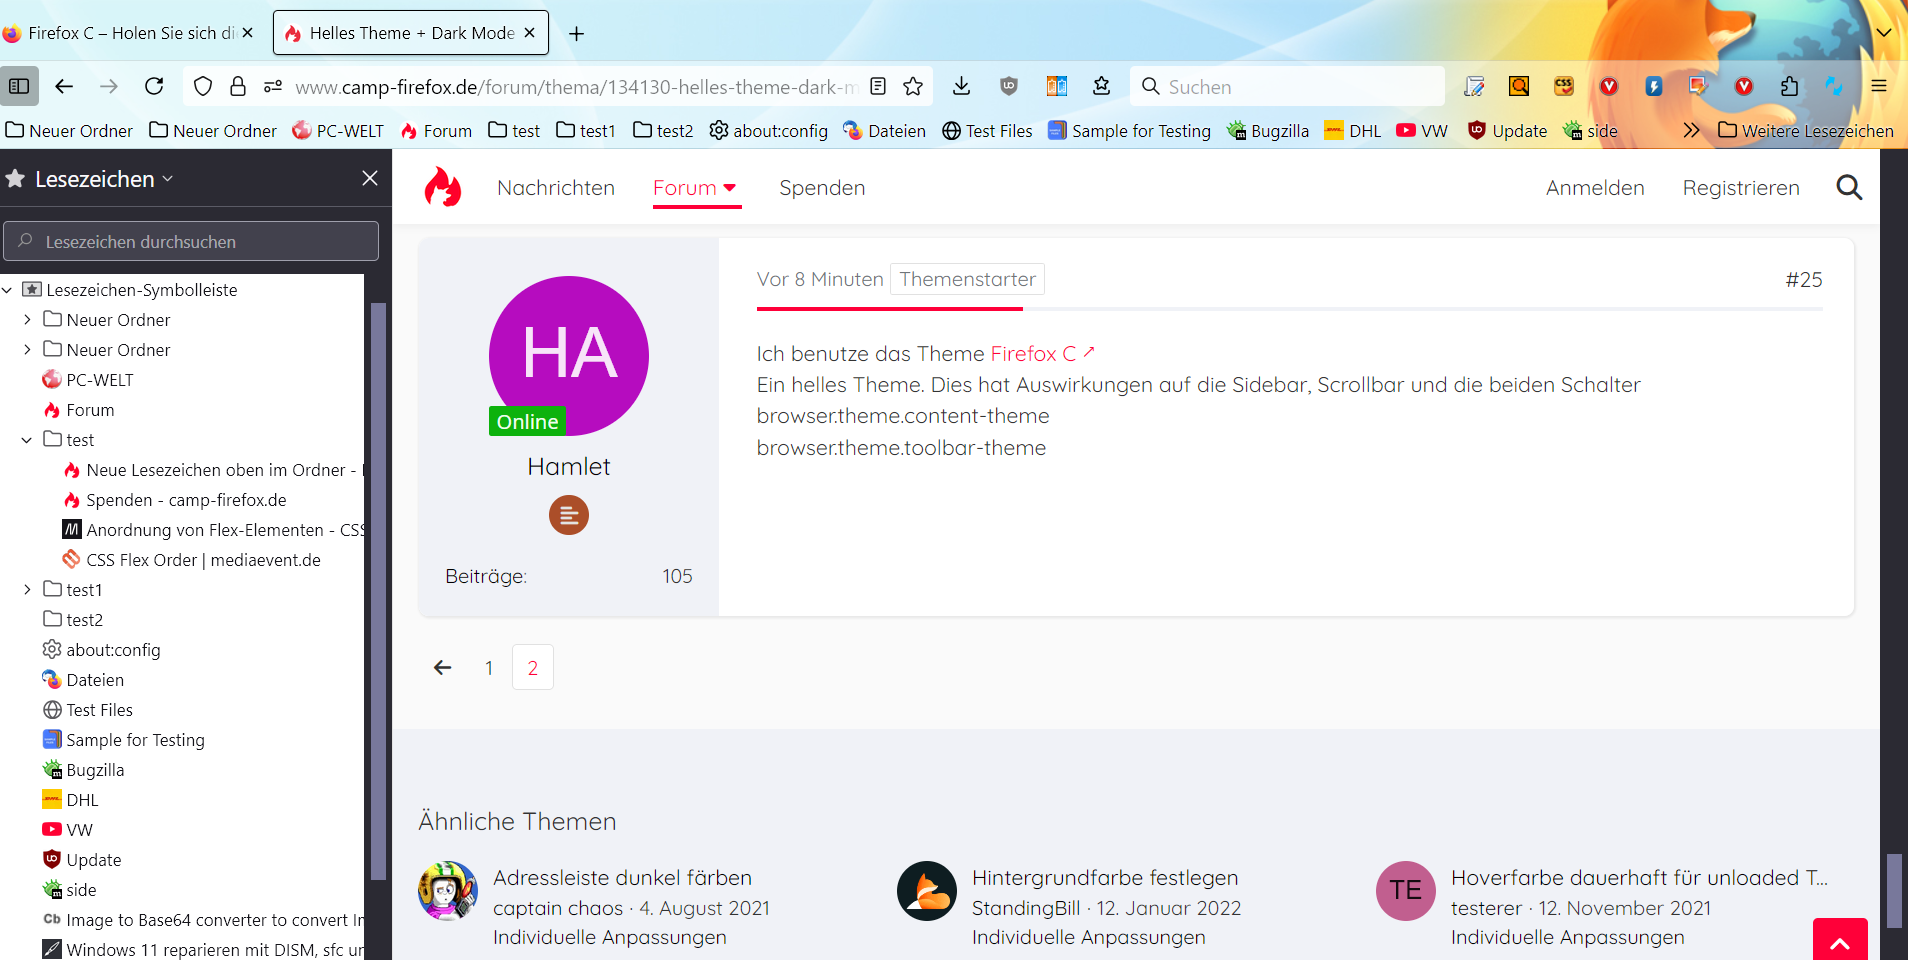Open the Firefox C theme link
1908x960 pixels.
tap(1033, 354)
